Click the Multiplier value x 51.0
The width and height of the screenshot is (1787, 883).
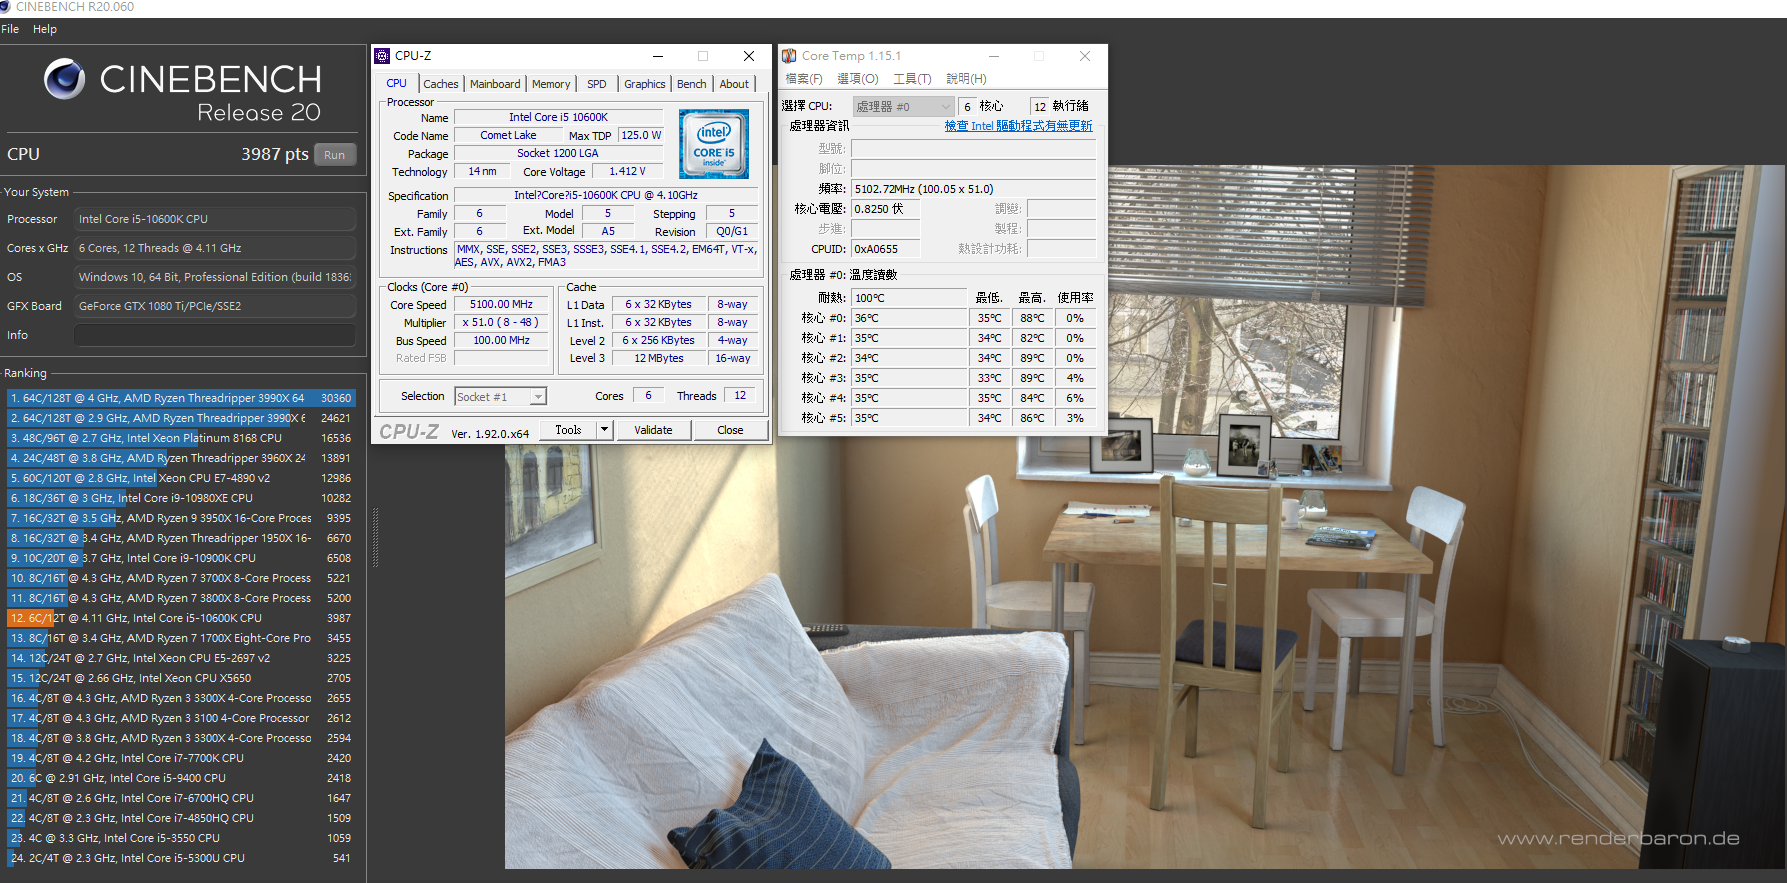tap(501, 322)
